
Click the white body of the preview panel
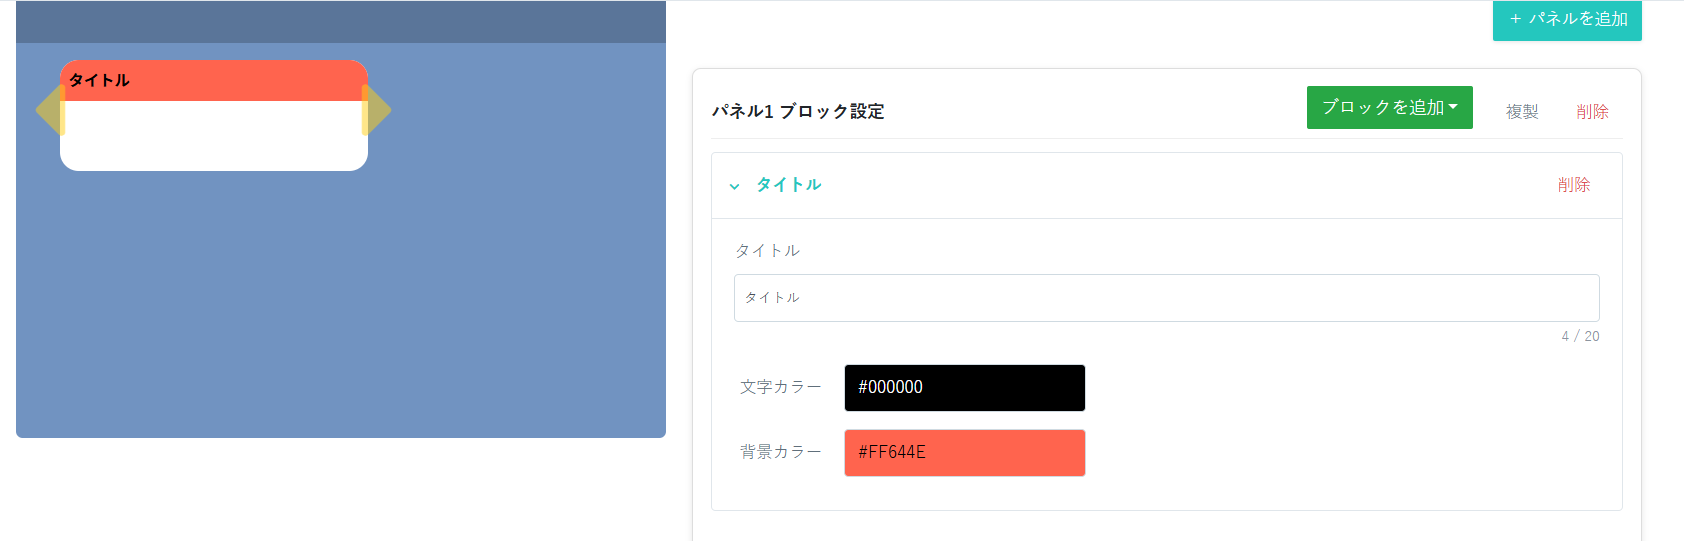coord(214,136)
